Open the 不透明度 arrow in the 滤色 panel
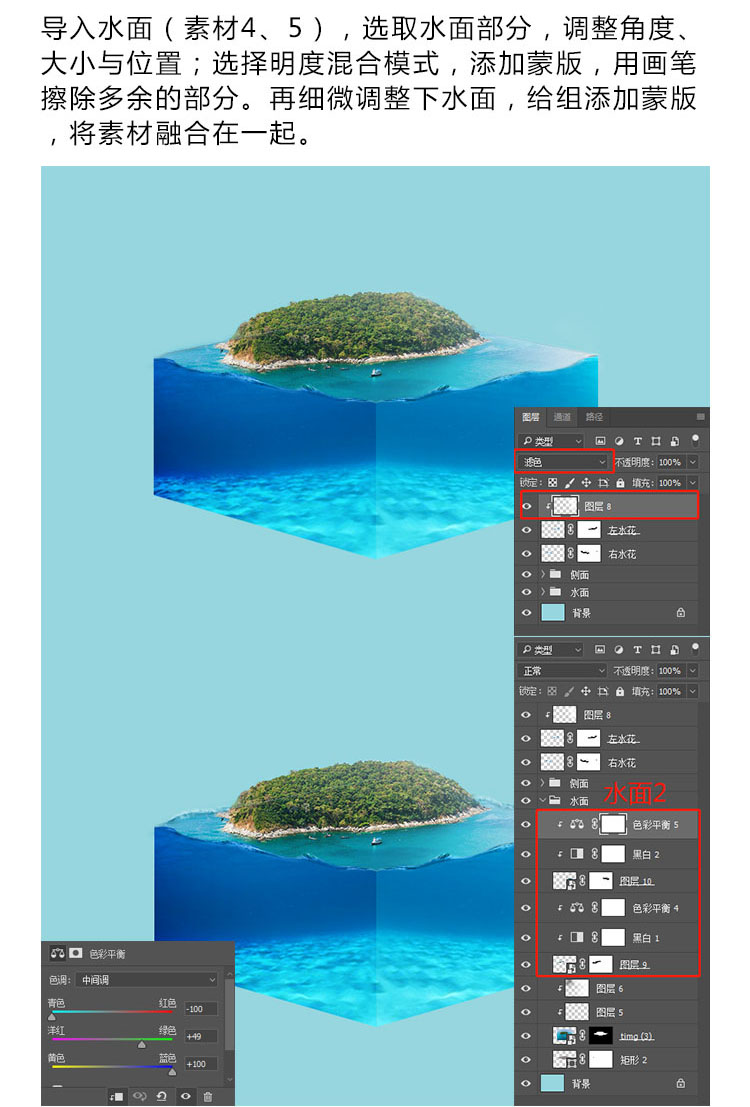The height and width of the screenshot is (1107, 750). coord(693,462)
